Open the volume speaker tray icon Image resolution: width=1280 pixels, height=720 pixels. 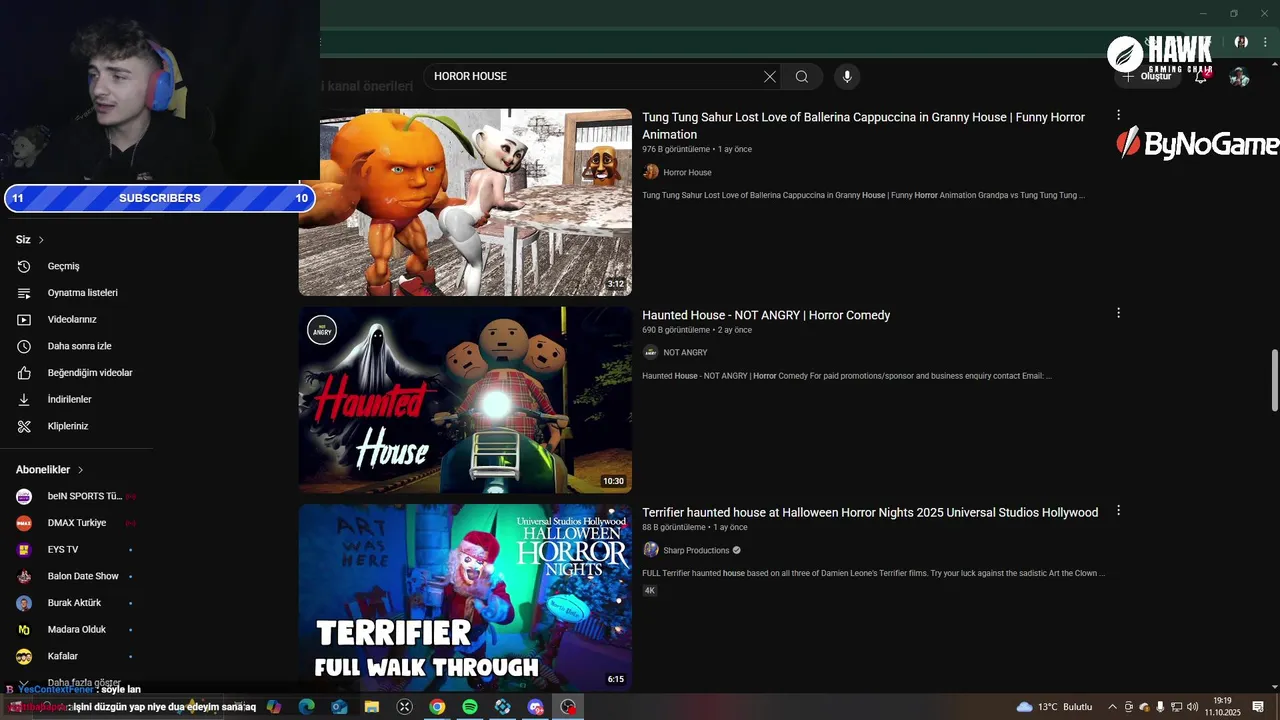(1192, 707)
